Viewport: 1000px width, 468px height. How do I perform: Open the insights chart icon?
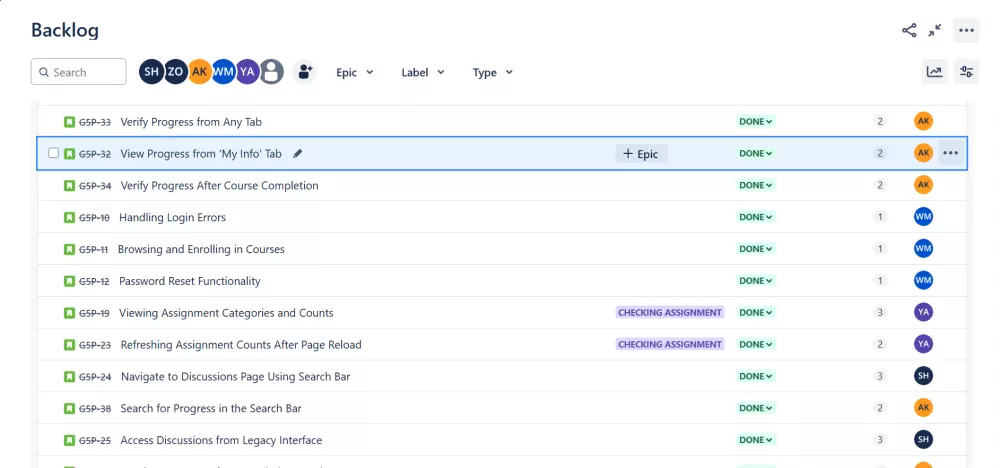point(935,72)
